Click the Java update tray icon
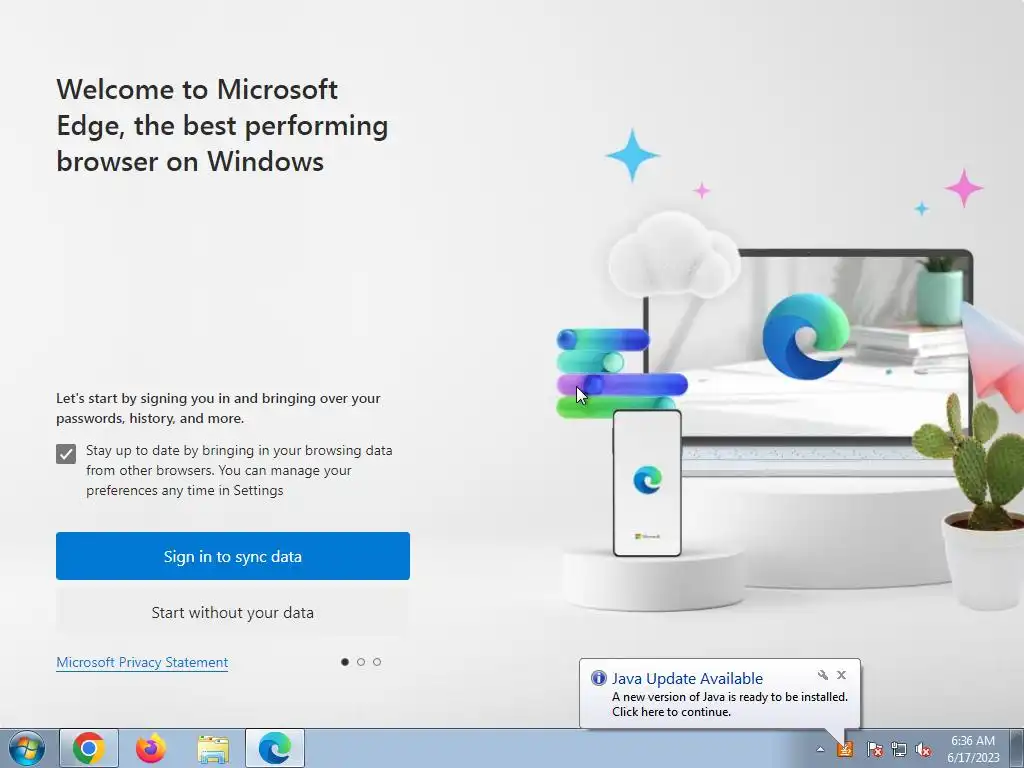 pos(845,749)
